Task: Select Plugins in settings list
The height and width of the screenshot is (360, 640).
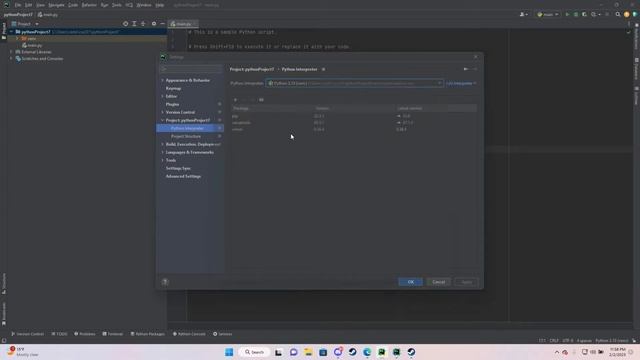Action: click(x=172, y=104)
